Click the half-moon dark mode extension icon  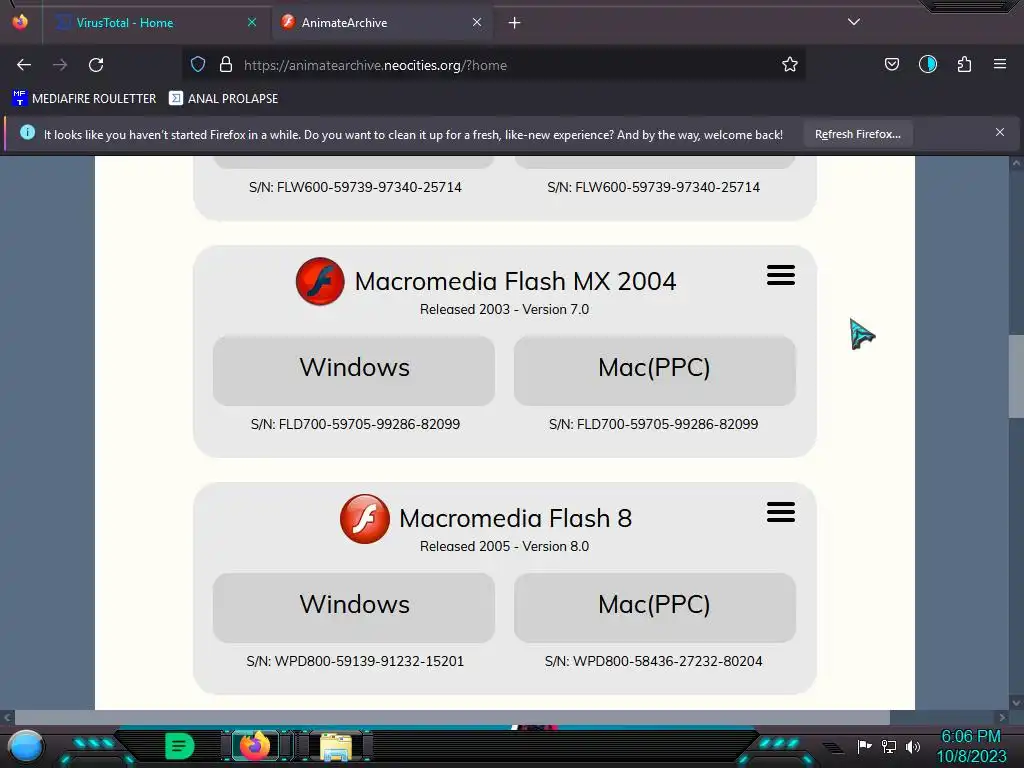click(x=927, y=64)
